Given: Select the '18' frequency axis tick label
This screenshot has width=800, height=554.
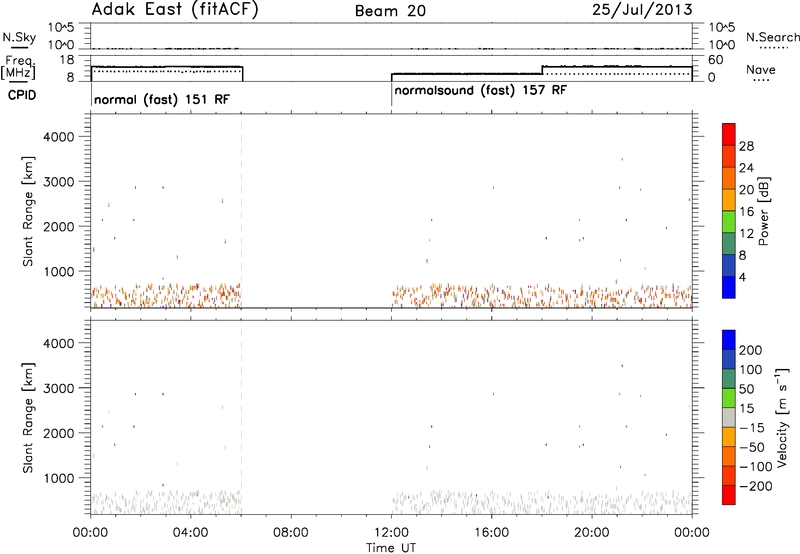Looking at the screenshot, I should tap(67, 60).
